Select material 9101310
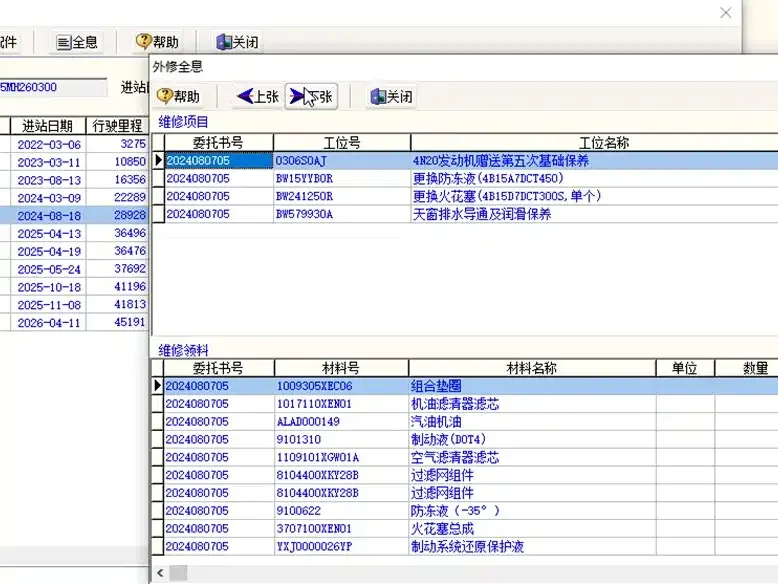 pos(299,440)
